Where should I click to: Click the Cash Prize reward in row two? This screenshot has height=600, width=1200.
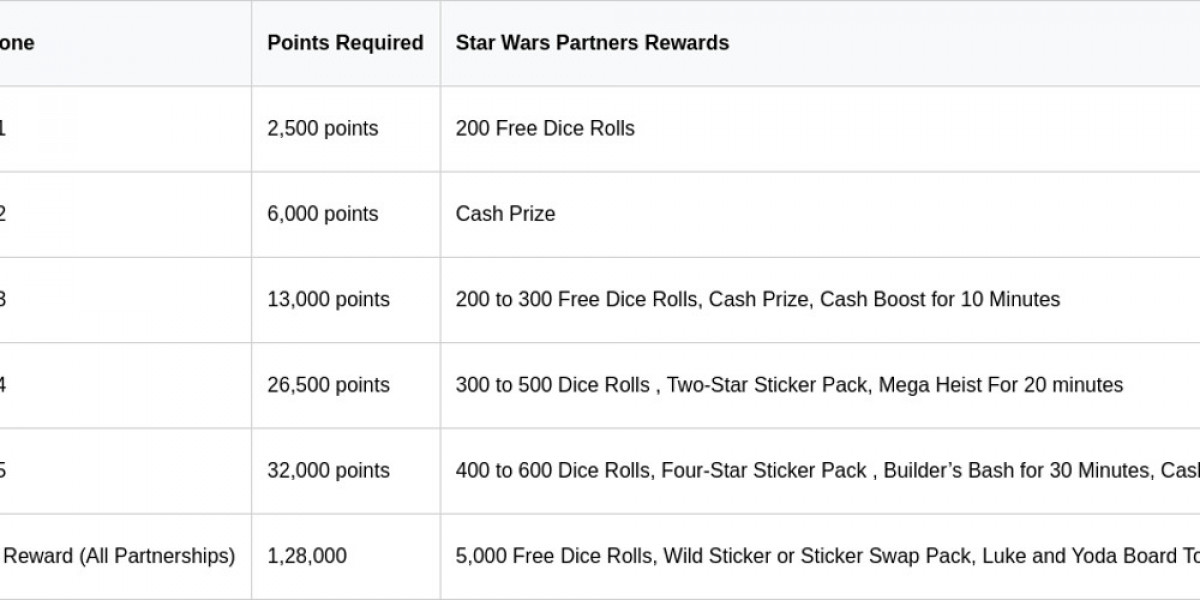click(505, 214)
